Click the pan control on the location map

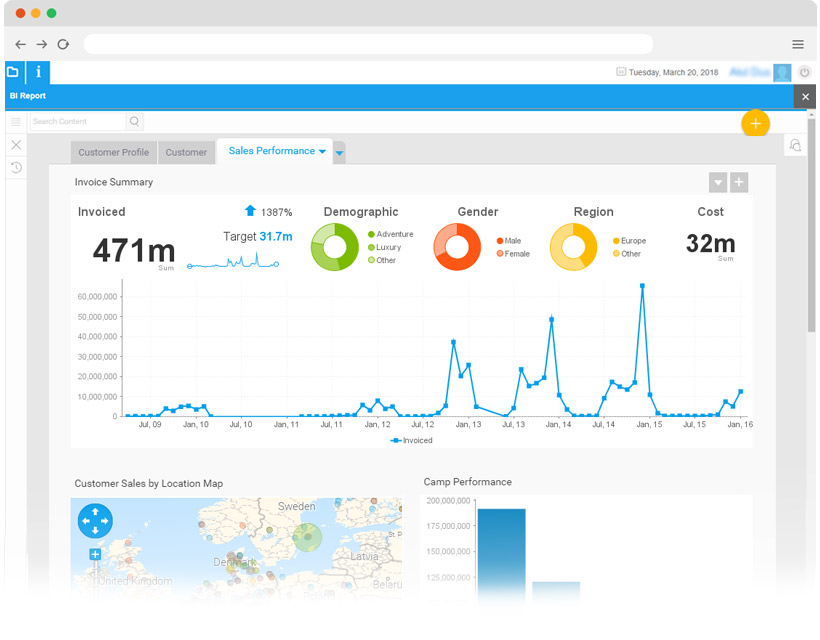click(93, 521)
